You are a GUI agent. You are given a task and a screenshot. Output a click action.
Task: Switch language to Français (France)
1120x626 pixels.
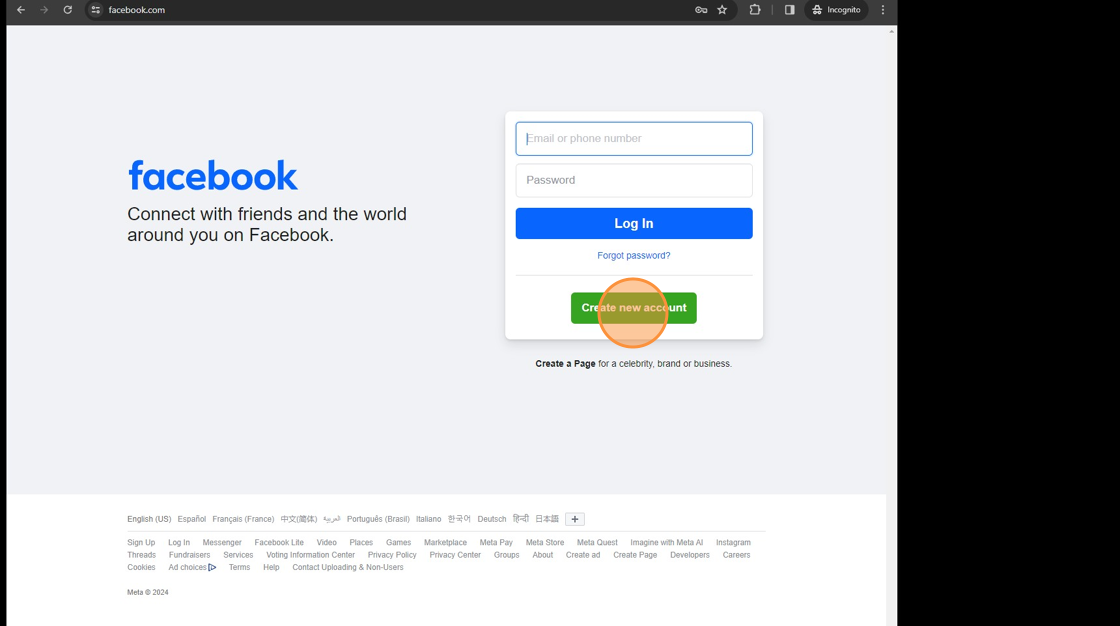click(243, 520)
